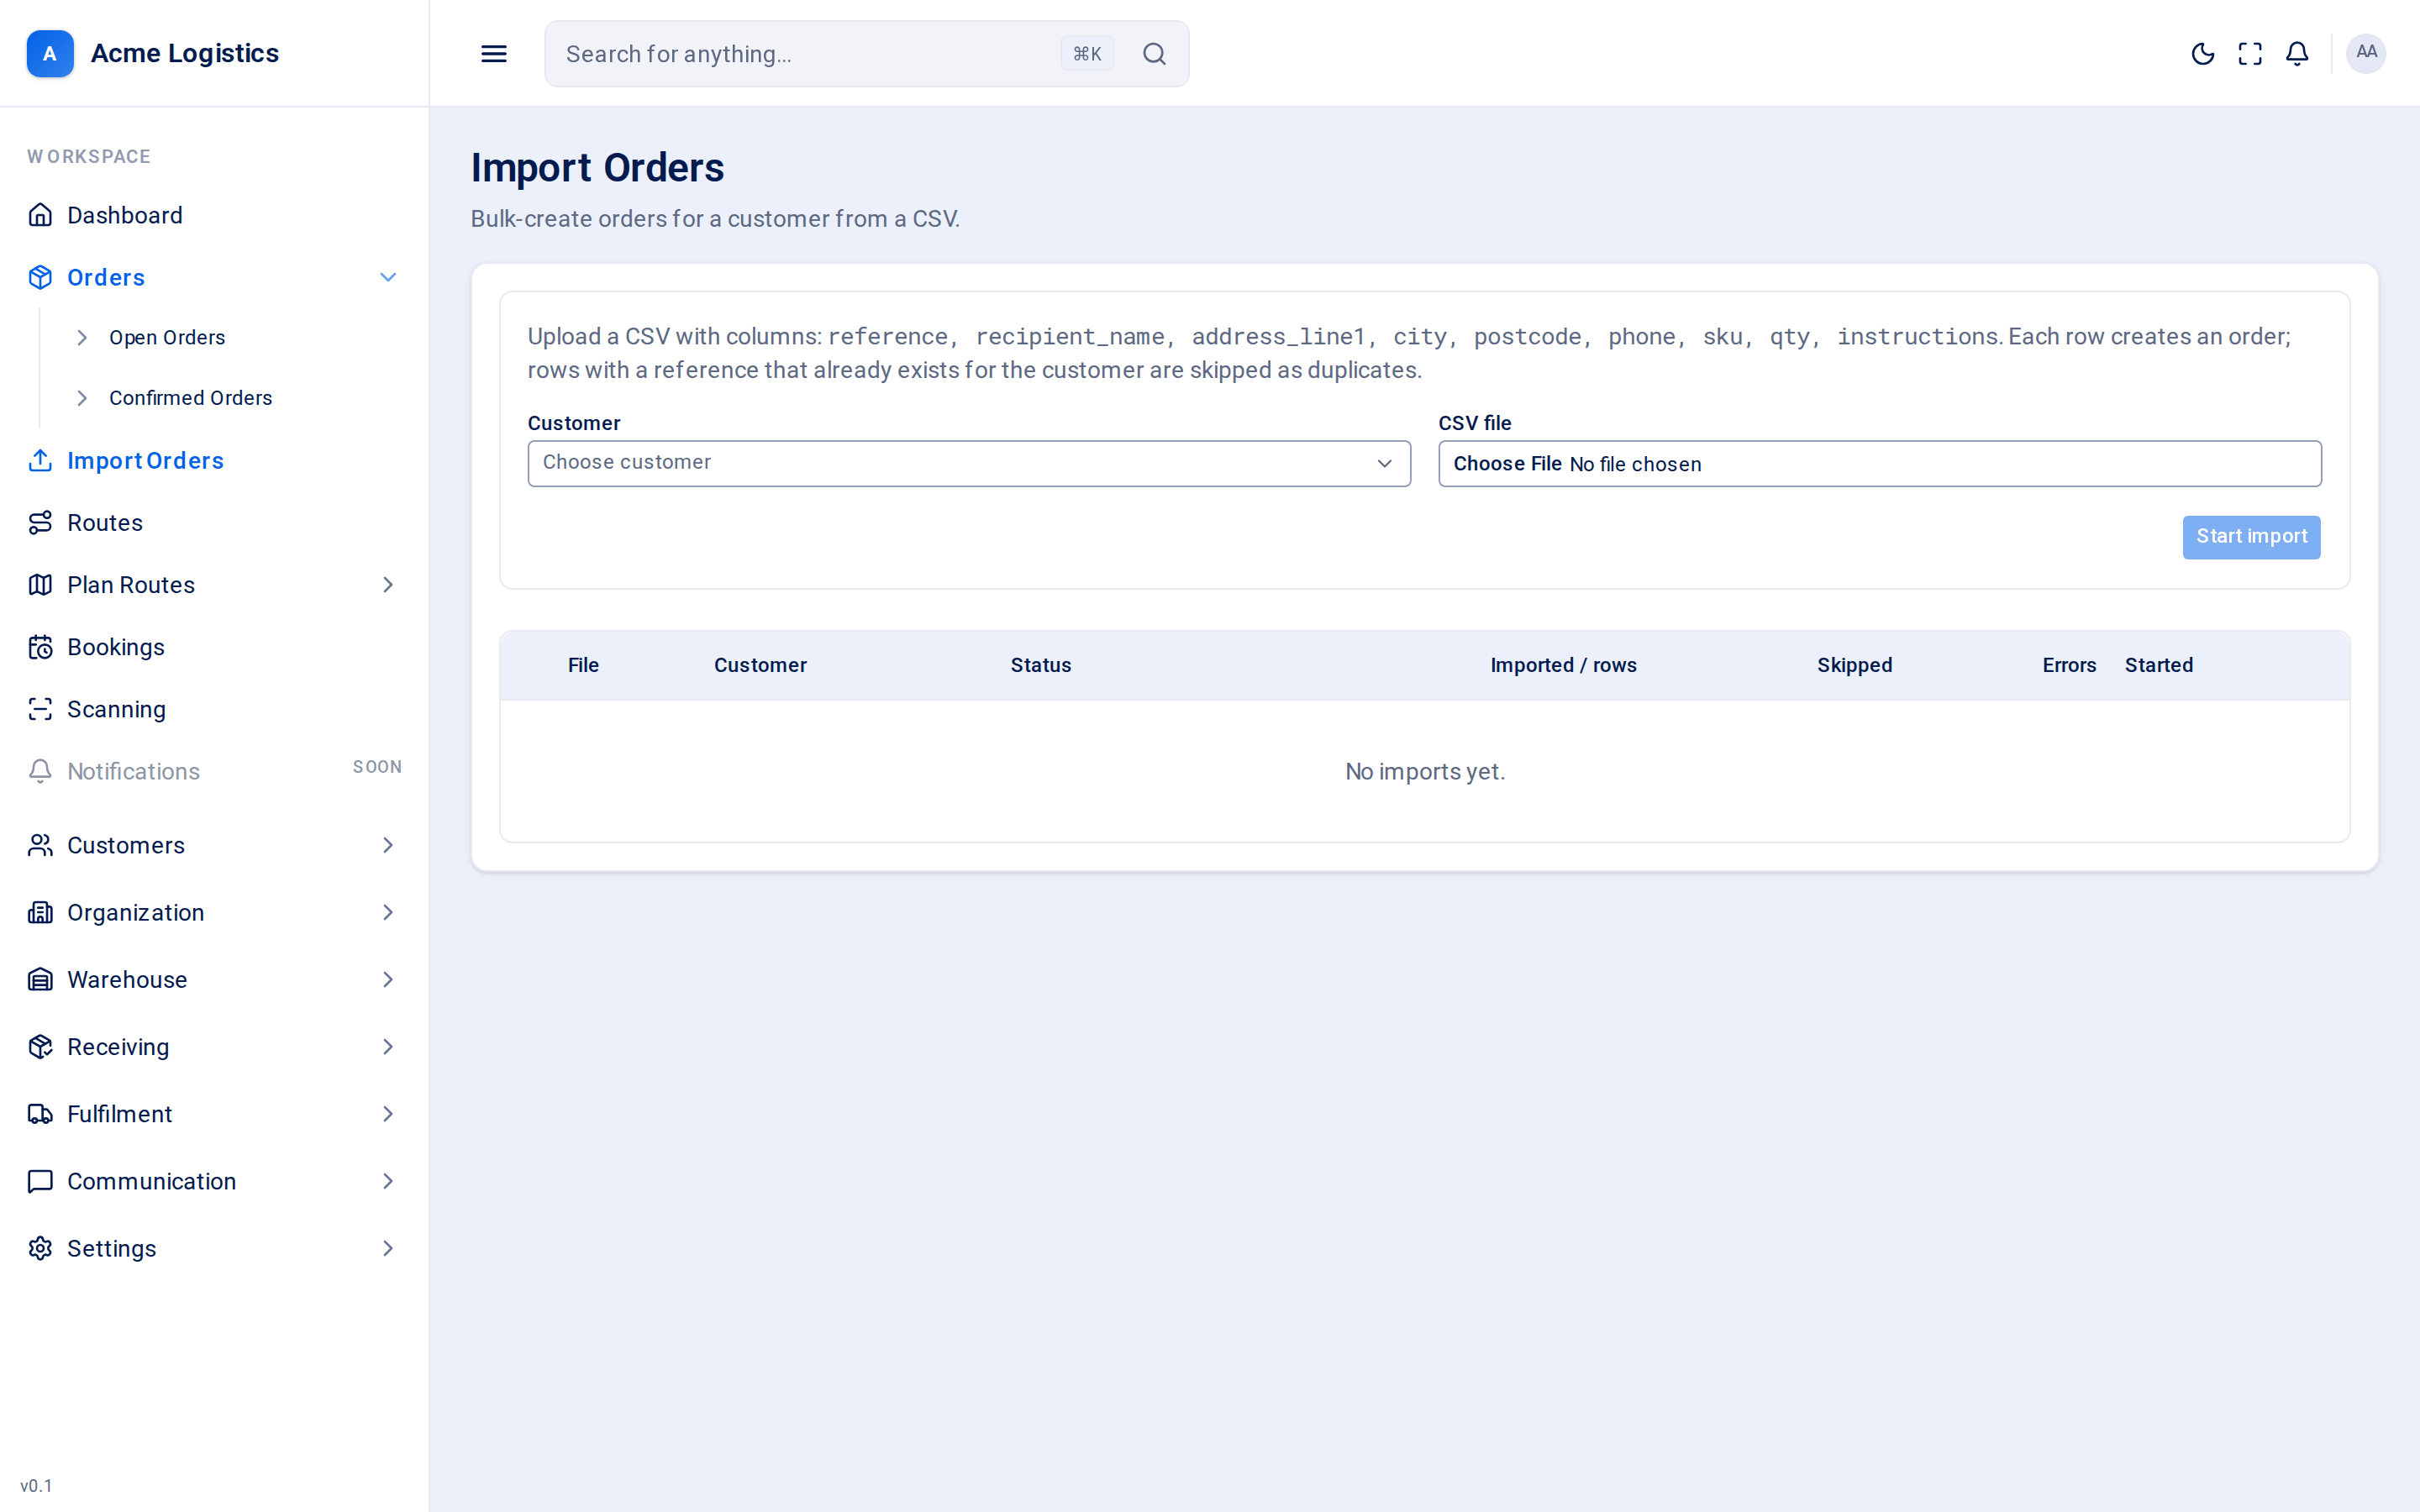Screen dimensions: 2420x1512
Task: Open the Open Orders menu item
Action: coord(167,338)
